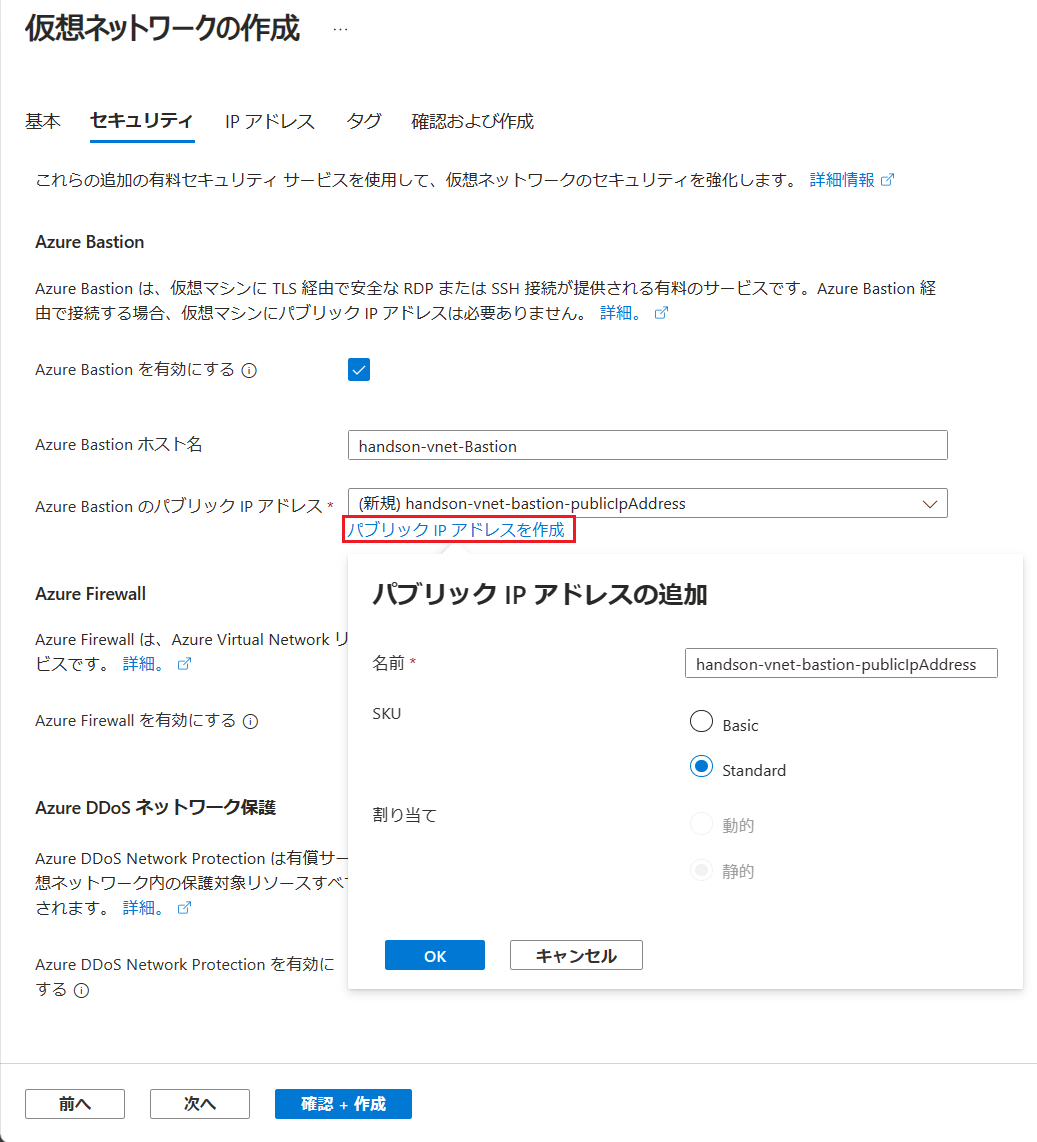This screenshot has width=1037, height=1142.
Task: Open the 詳細 link under Azure DDoS
Action: tap(143, 908)
